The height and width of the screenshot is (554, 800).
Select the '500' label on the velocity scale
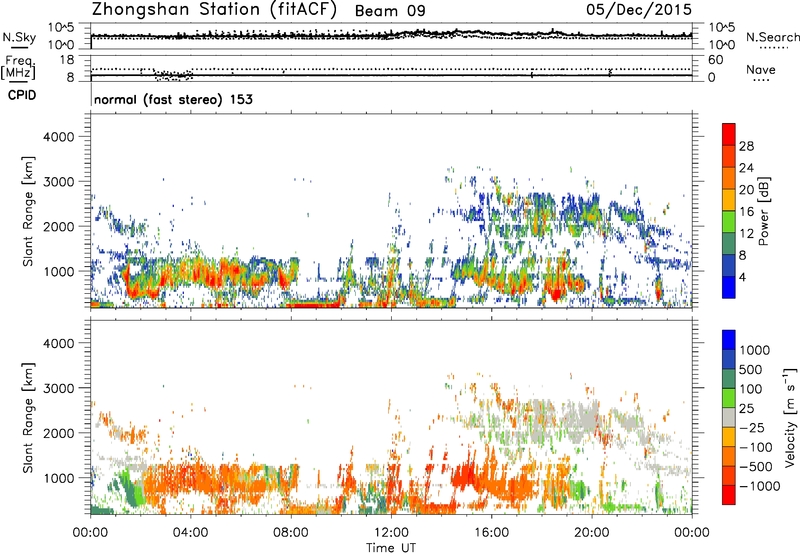tap(751, 370)
